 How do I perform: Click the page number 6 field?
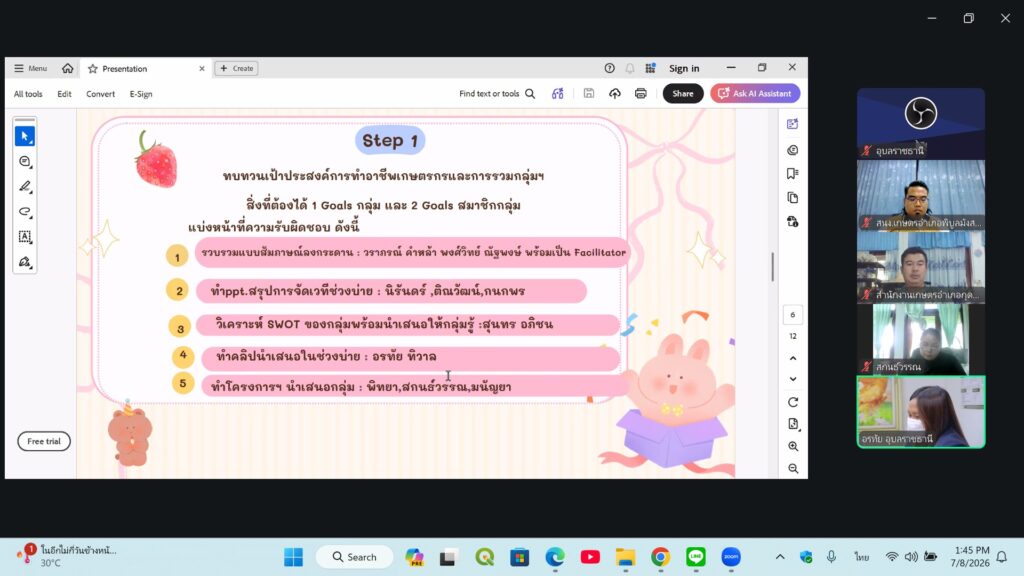(793, 315)
